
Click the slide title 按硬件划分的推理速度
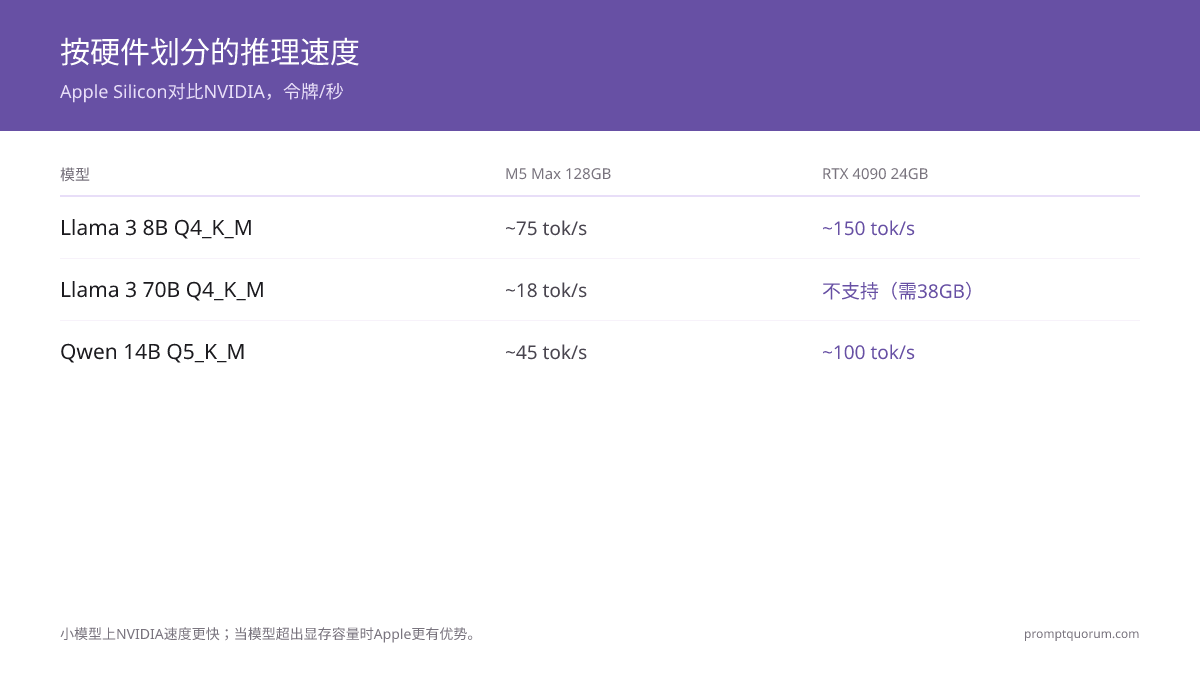point(210,52)
